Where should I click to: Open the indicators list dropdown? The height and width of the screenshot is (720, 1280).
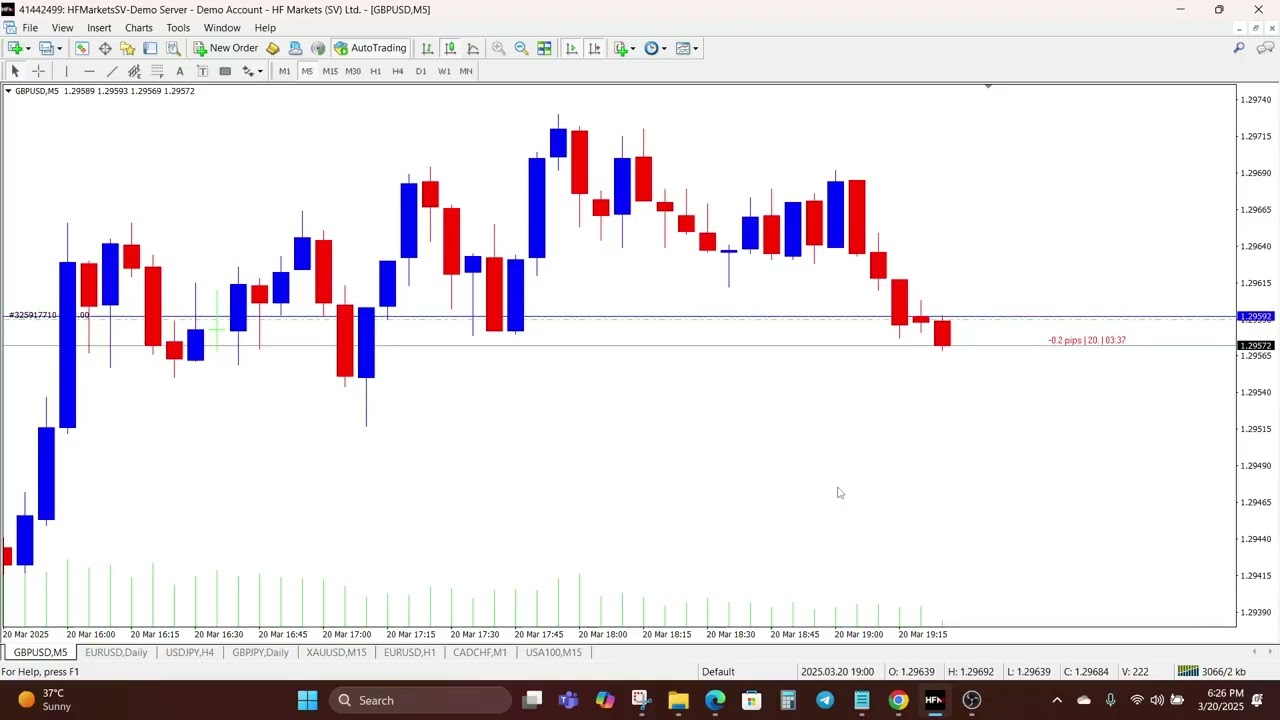(x=625, y=48)
